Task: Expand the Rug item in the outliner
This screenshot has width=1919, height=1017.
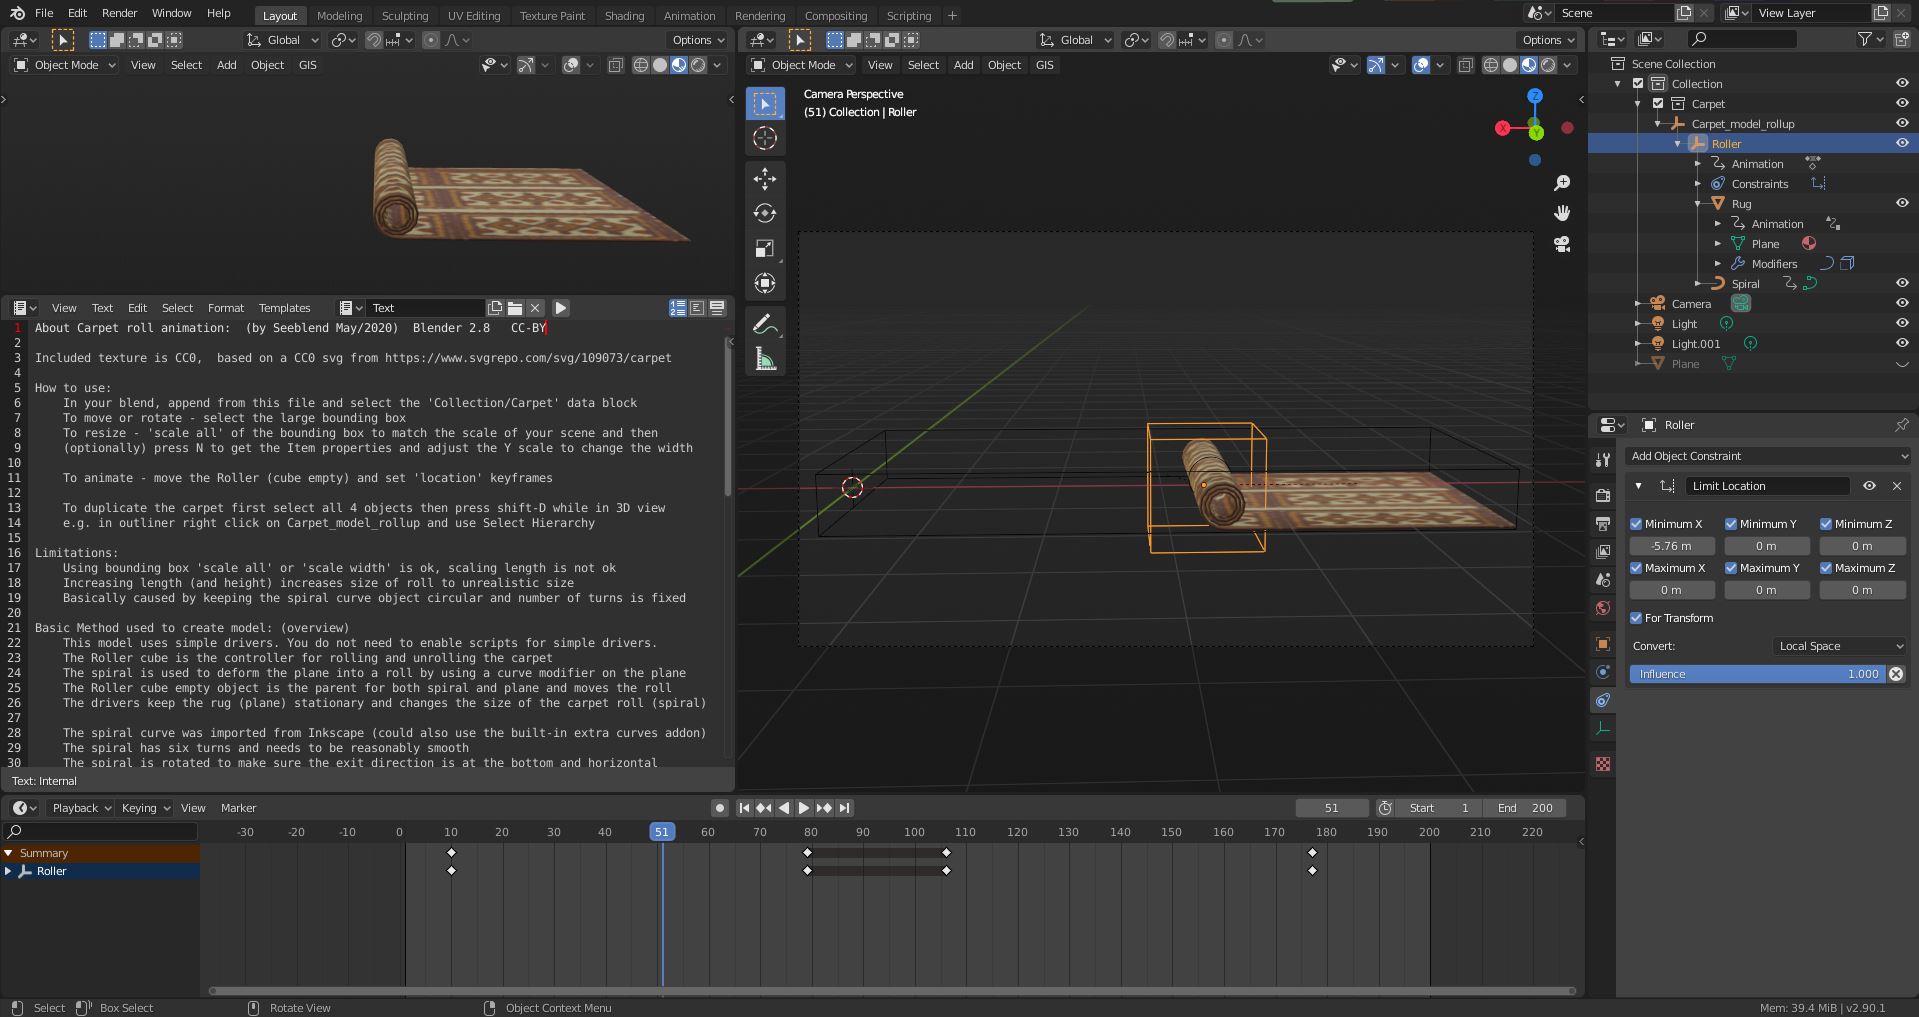Action: (x=1697, y=203)
